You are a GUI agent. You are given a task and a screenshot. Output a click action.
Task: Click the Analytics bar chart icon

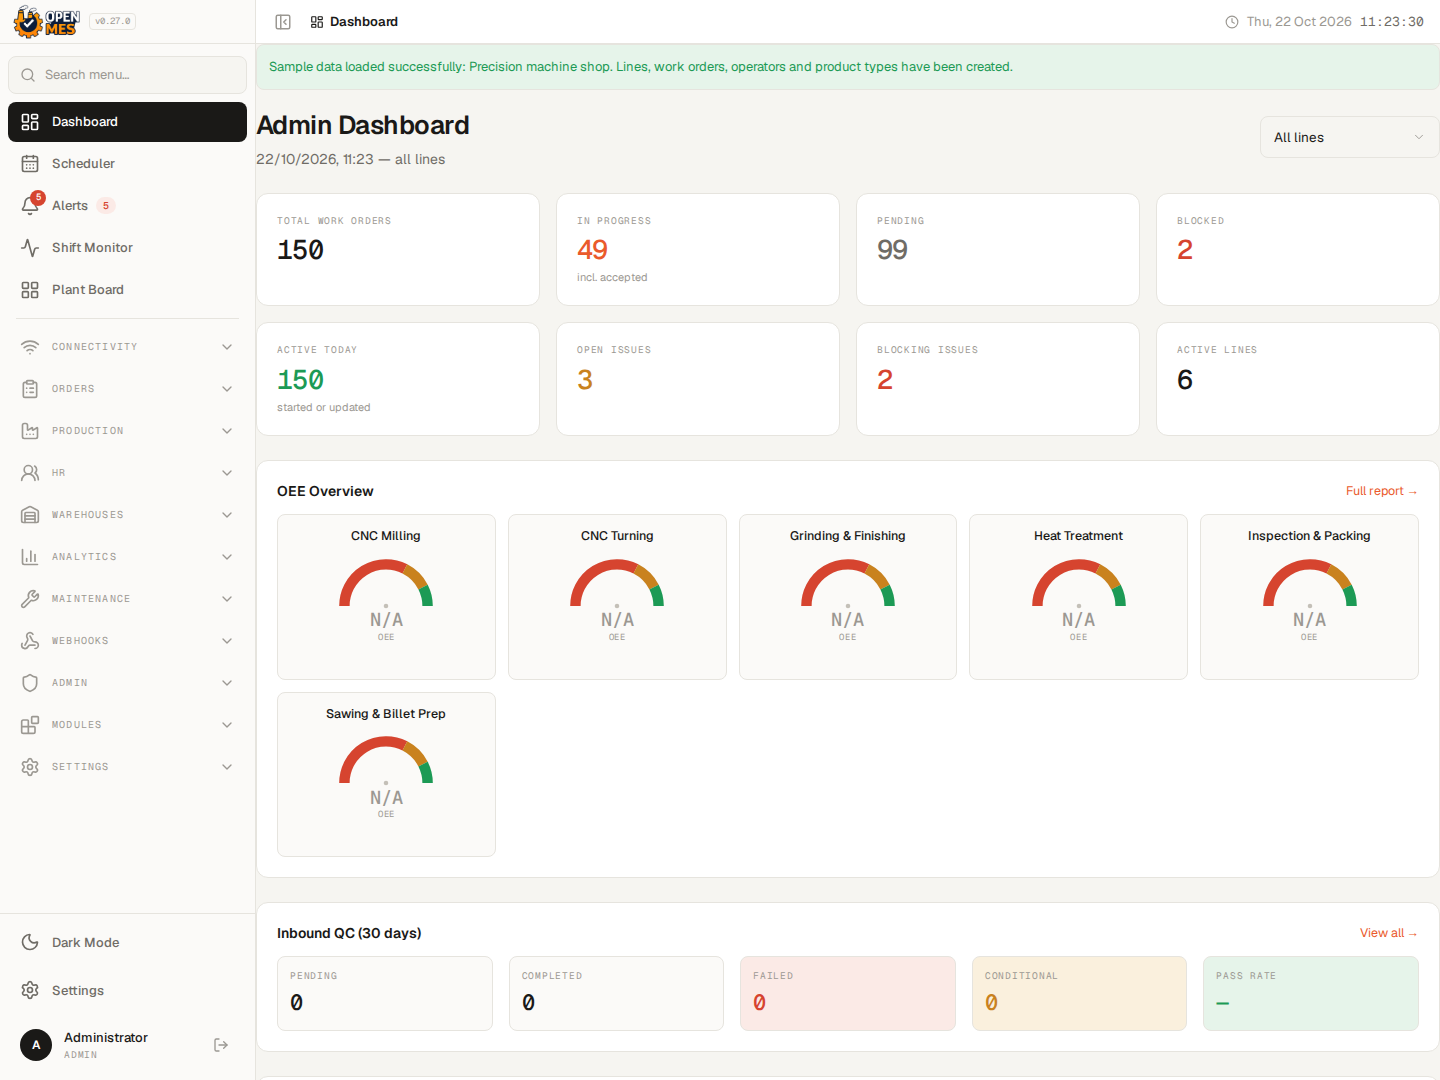pyautogui.click(x=30, y=557)
